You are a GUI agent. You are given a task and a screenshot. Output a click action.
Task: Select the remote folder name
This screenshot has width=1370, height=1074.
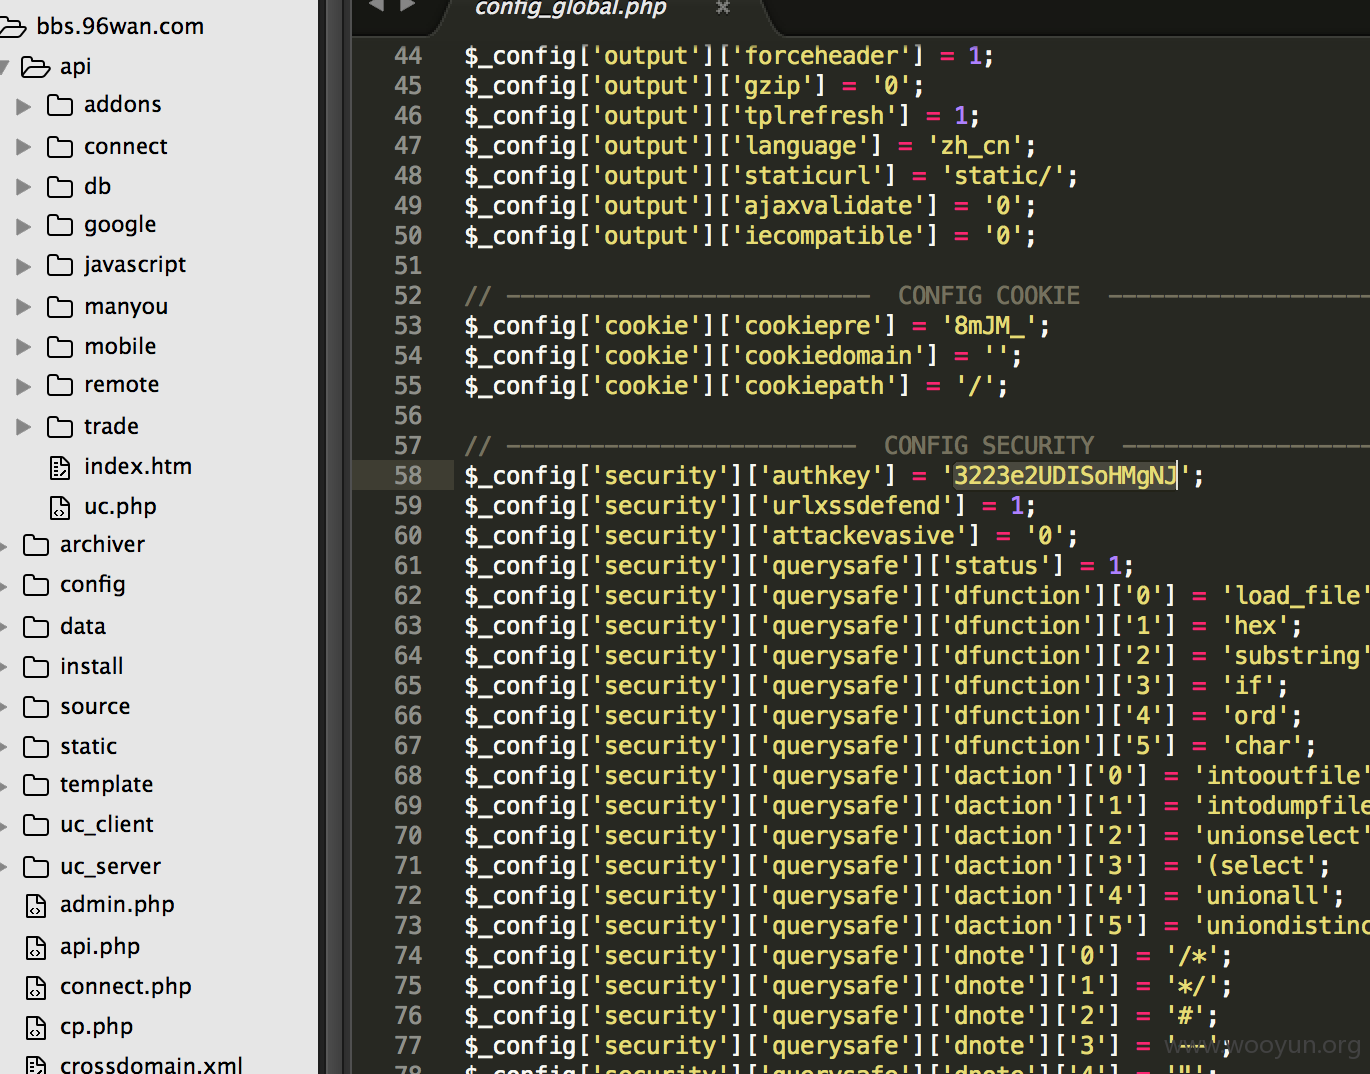[x=121, y=385]
